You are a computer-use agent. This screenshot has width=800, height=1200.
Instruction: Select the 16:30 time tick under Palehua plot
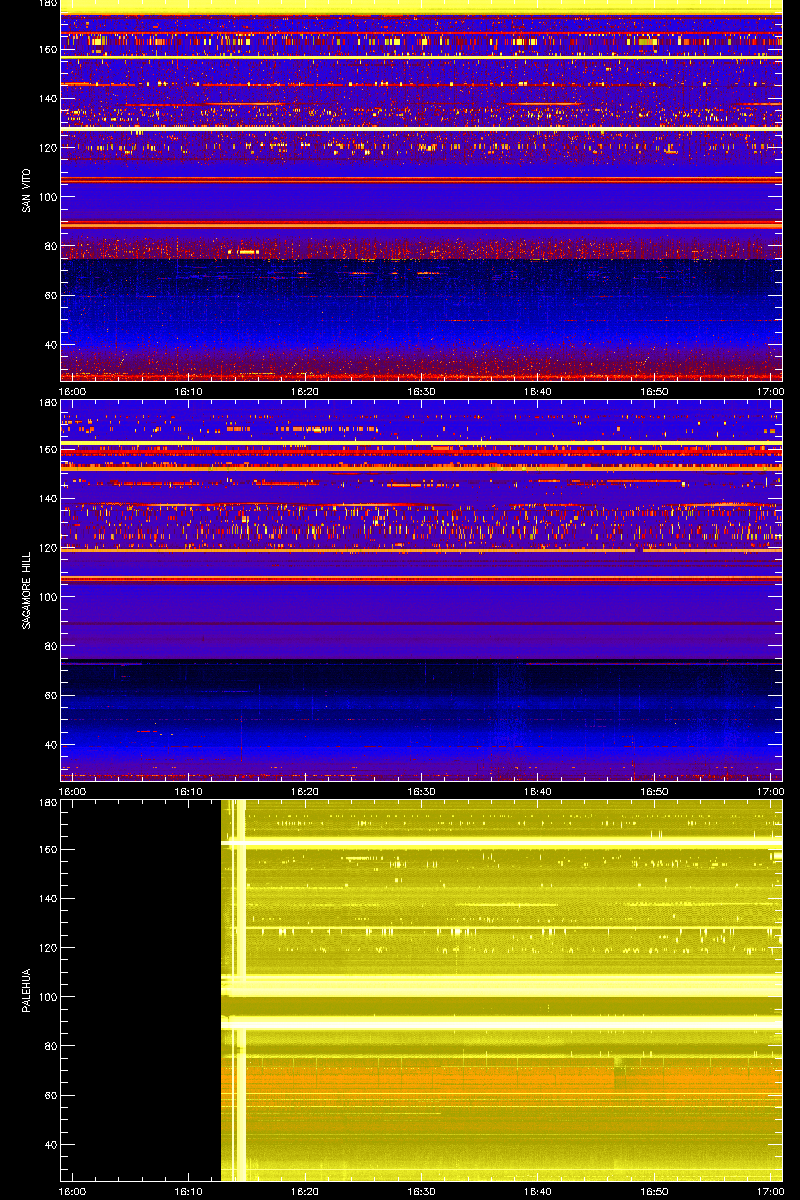pyautogui.click(x=422, y=1192)
